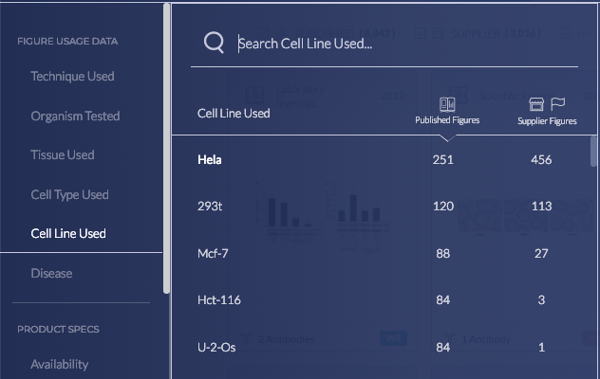Click 293t published count 120
This screenshot has width=600, height=379.
[443, 206]
